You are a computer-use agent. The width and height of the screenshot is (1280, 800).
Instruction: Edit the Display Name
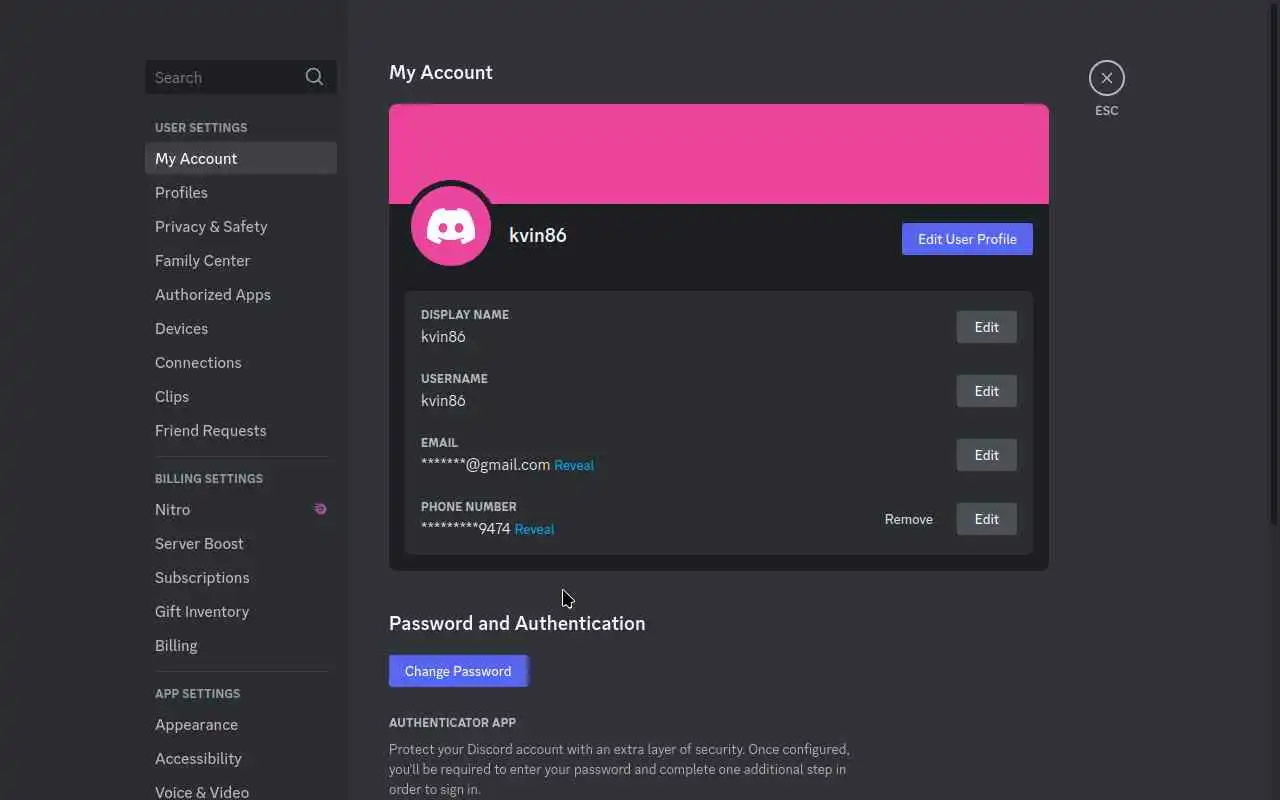986,327
